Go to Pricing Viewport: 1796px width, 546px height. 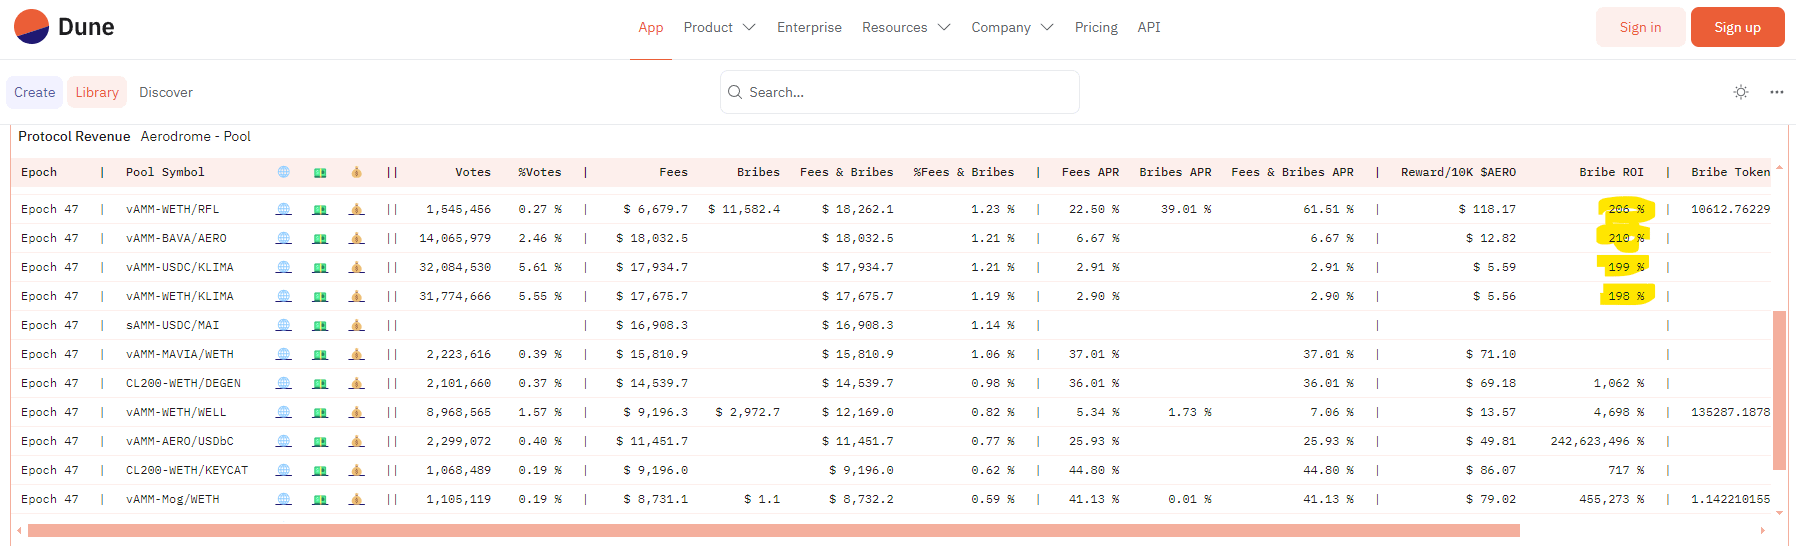pyautogui.click(x=1096, y=27)
